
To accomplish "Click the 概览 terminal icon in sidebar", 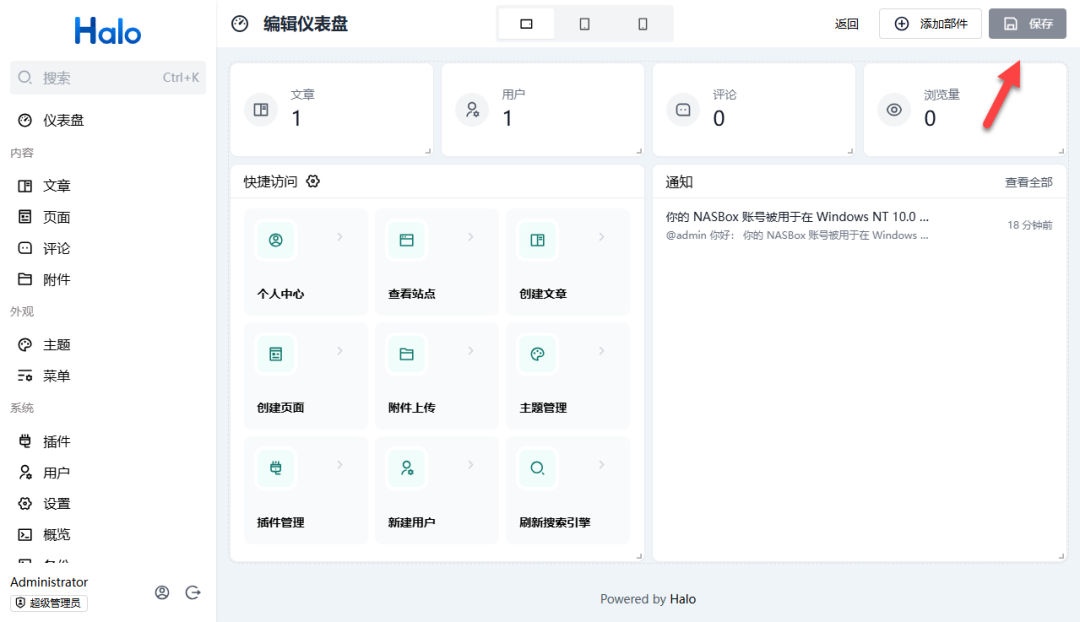I will click(25, 535).
